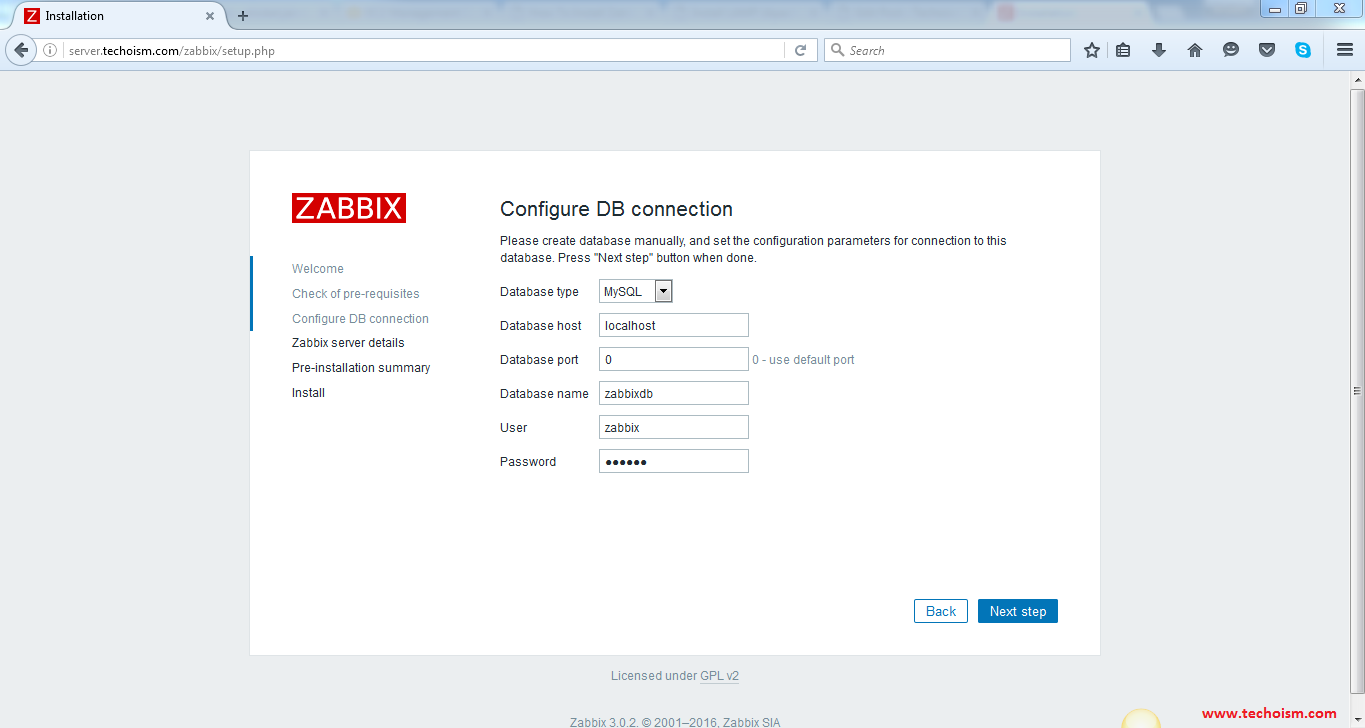This screenshot has height=728, width=1365.
Task: Open the GPL v2 license link
Action: pyautogui.click(x=719, y=676)
